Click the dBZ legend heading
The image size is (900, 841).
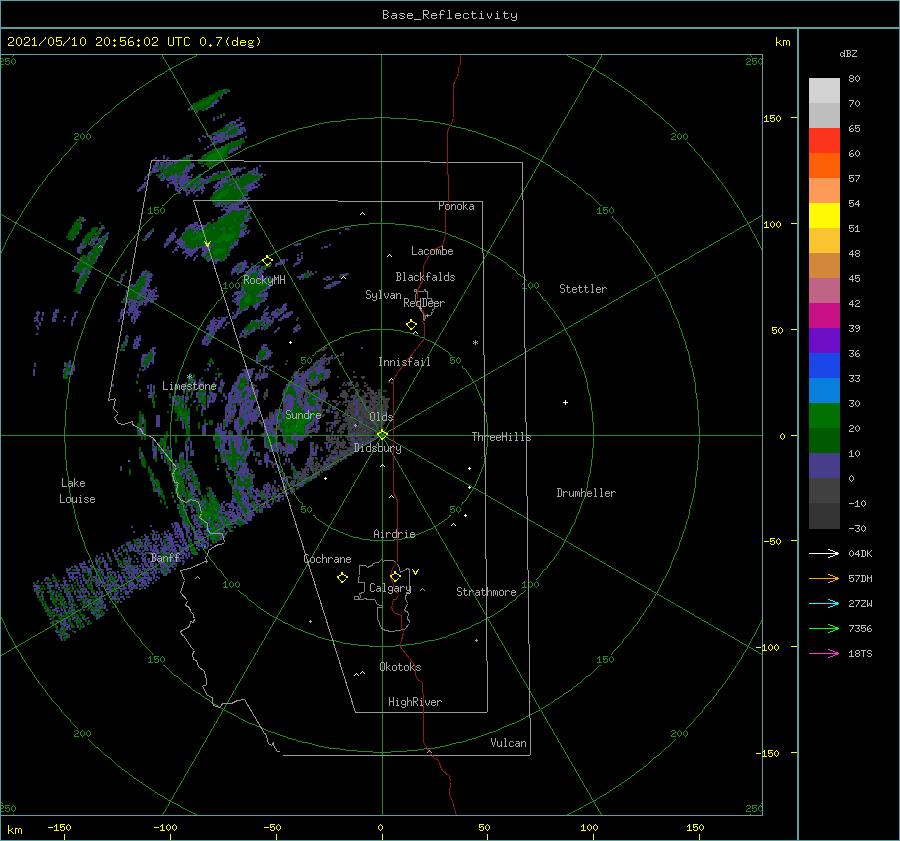pos(848,54)
